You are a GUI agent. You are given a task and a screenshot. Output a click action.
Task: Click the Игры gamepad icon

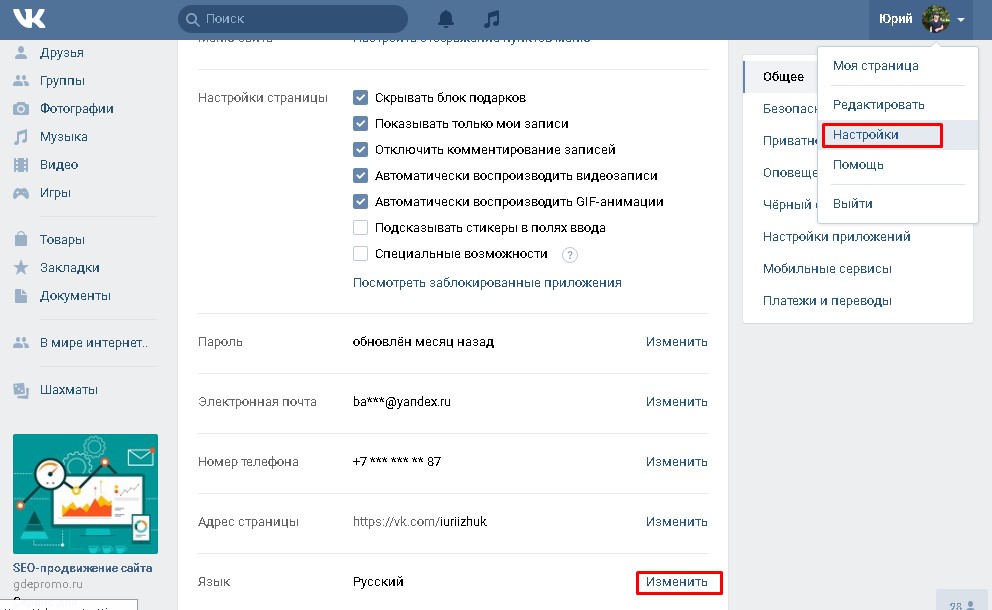click(x=21, y=193)
